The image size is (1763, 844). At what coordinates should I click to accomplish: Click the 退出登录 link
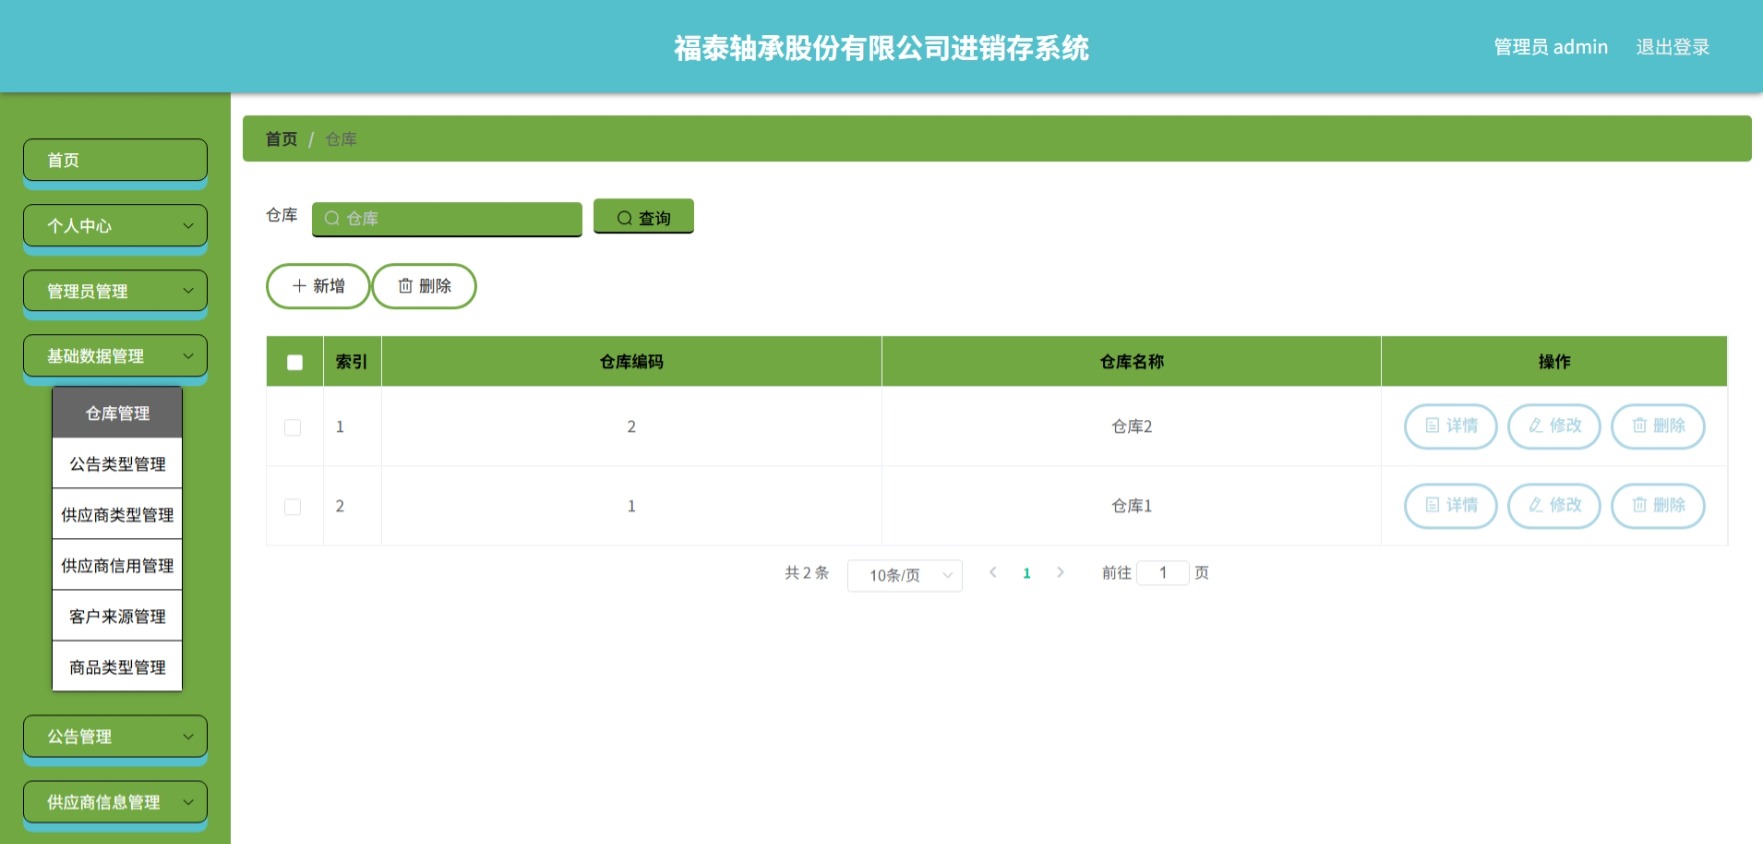pos(1672,47)
